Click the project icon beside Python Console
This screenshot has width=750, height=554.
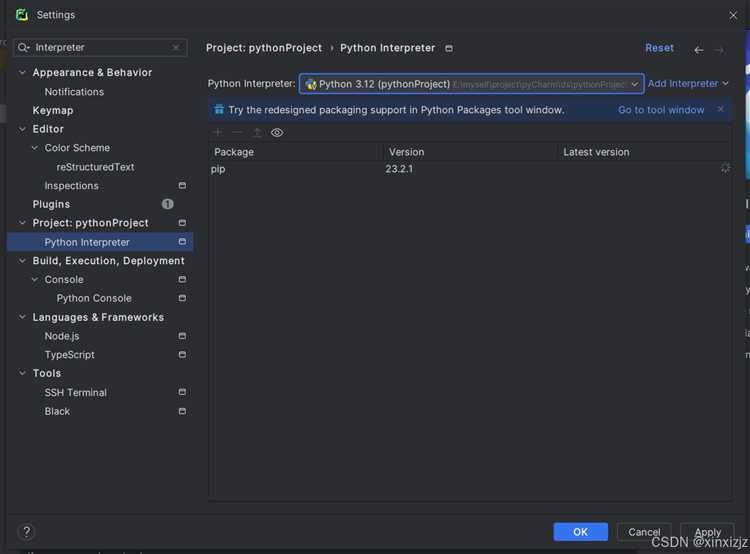(x=182, y=298)
